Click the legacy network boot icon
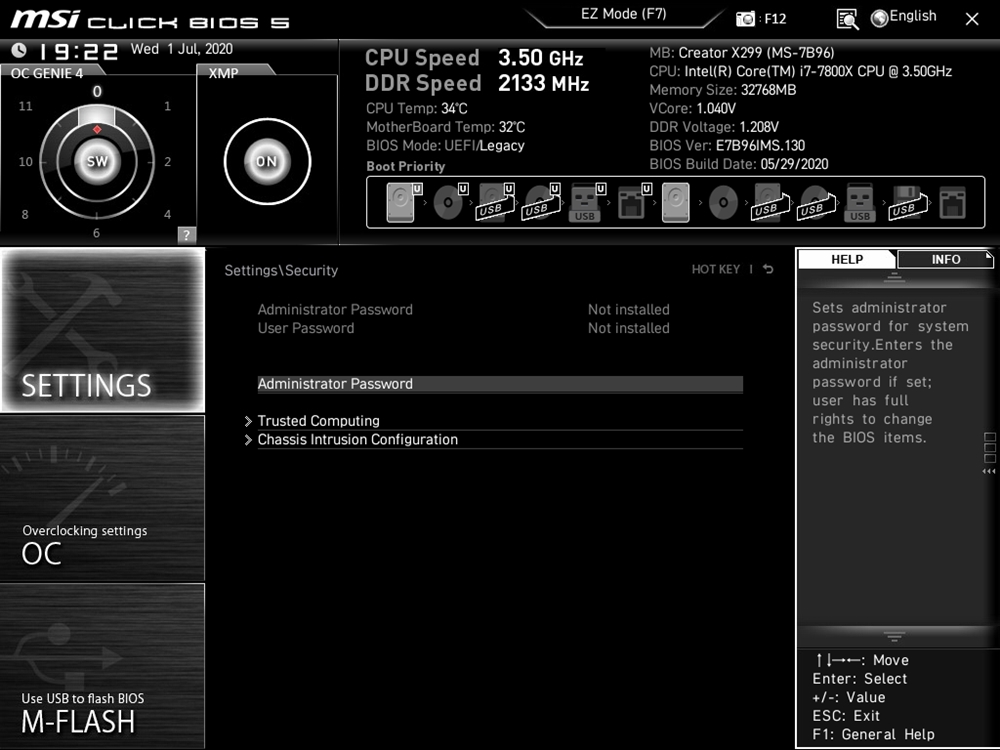 tap(953, 203)
